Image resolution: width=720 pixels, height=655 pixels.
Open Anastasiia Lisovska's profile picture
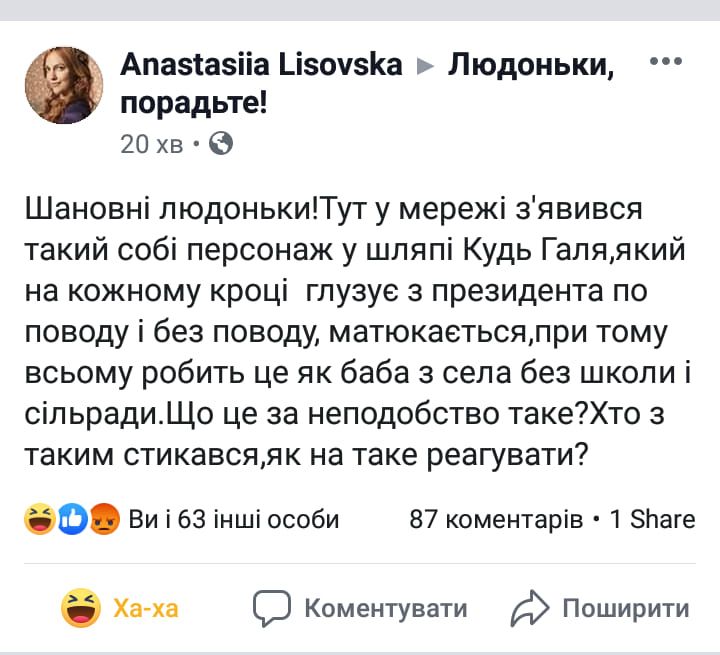(x=64, y=85)
